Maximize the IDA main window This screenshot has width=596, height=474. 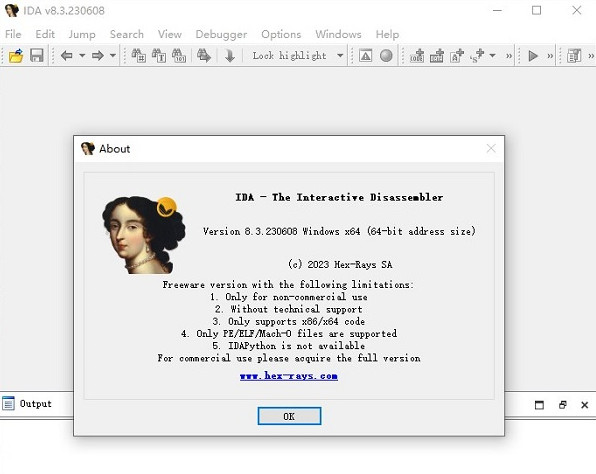pyautogui.click(x=536, y=10)
